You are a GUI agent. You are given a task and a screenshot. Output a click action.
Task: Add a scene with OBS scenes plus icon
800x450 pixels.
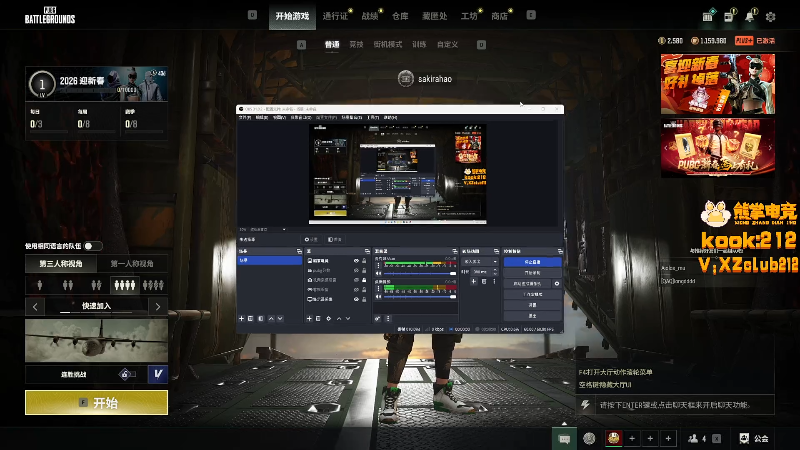[x=242, y=318]
